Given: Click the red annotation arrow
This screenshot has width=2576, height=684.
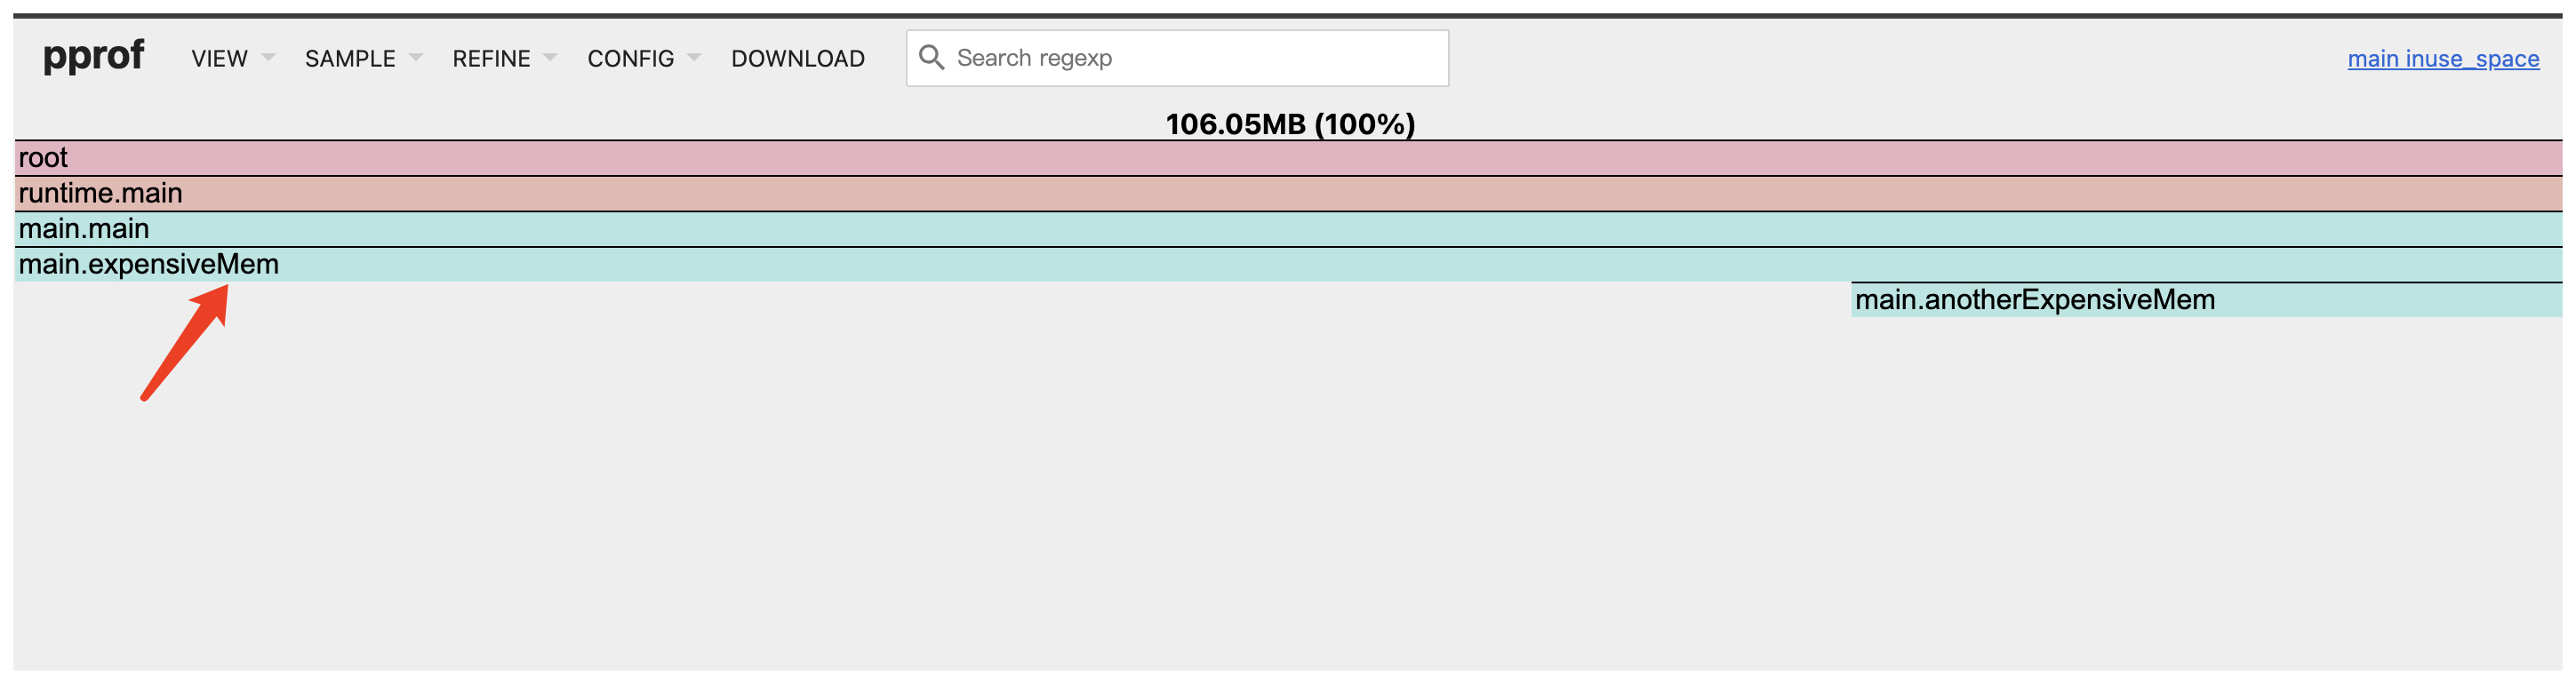Looking at the screenshot, I should tap(186, 341).
